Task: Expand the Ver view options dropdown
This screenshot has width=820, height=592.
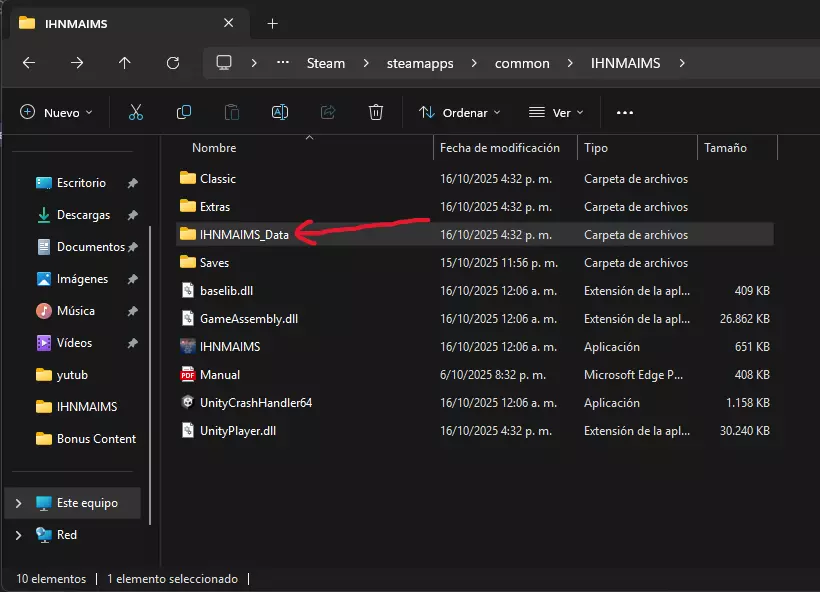Action: pos(556,113)
